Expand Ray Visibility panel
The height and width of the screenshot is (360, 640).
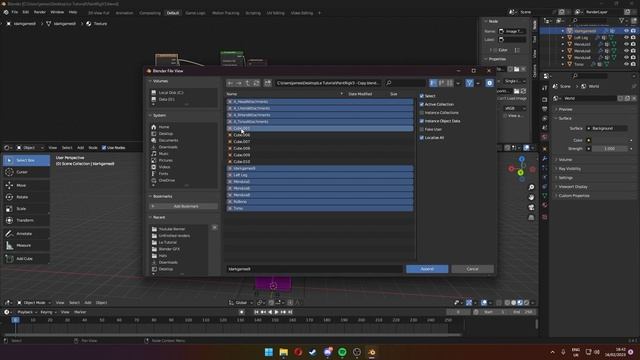coord(569,169)
